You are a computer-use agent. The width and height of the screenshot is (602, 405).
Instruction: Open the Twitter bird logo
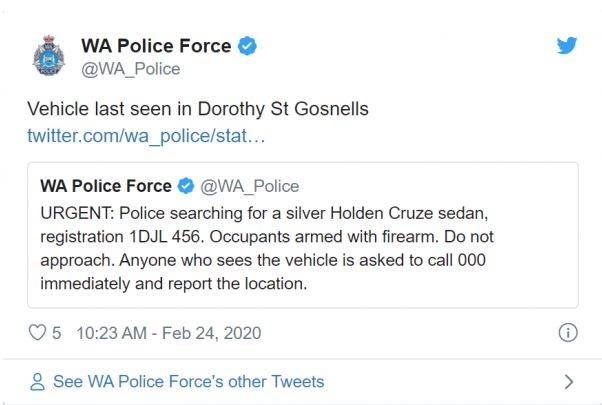pos(567,45)
